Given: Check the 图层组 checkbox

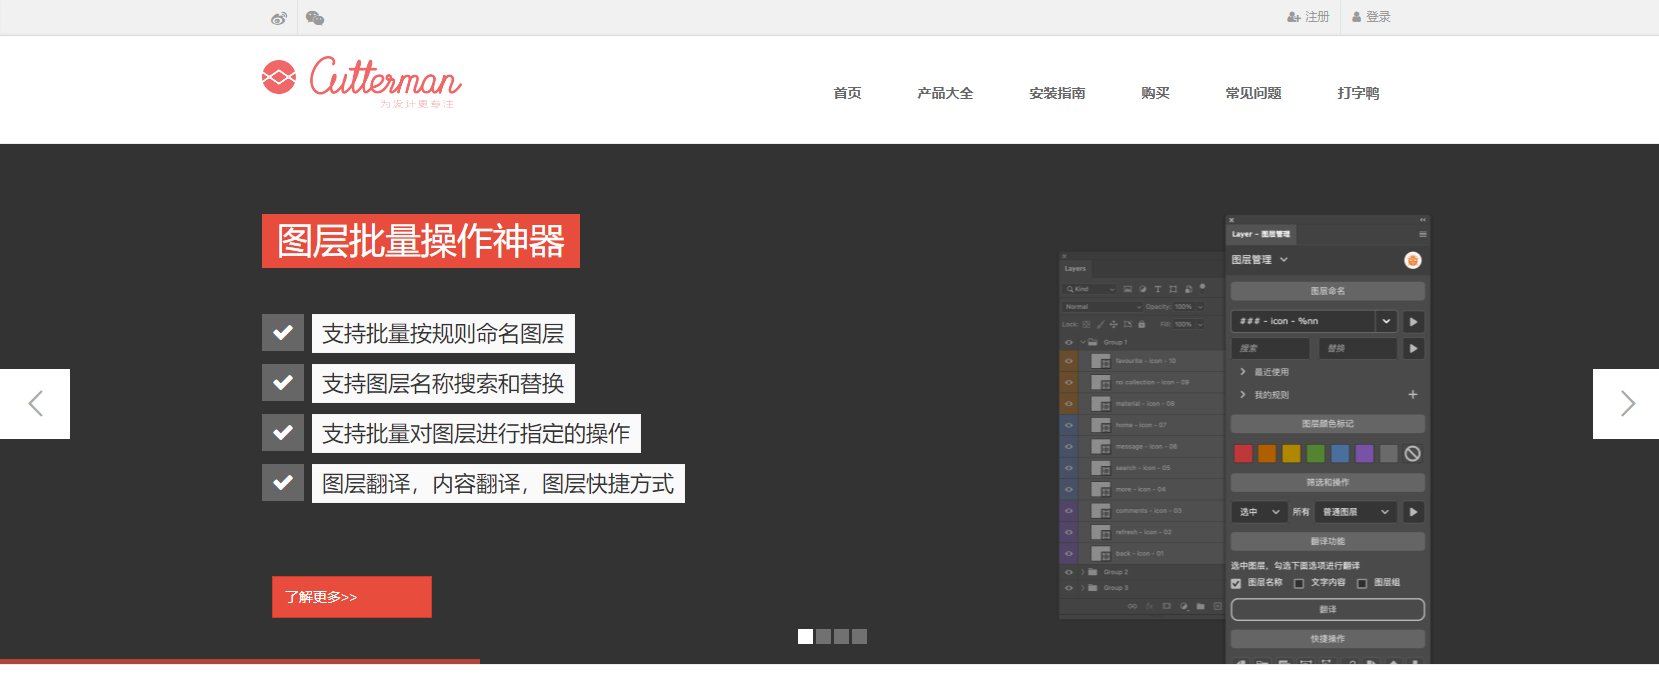Looking at the screenshot, I should [1362, 583].
